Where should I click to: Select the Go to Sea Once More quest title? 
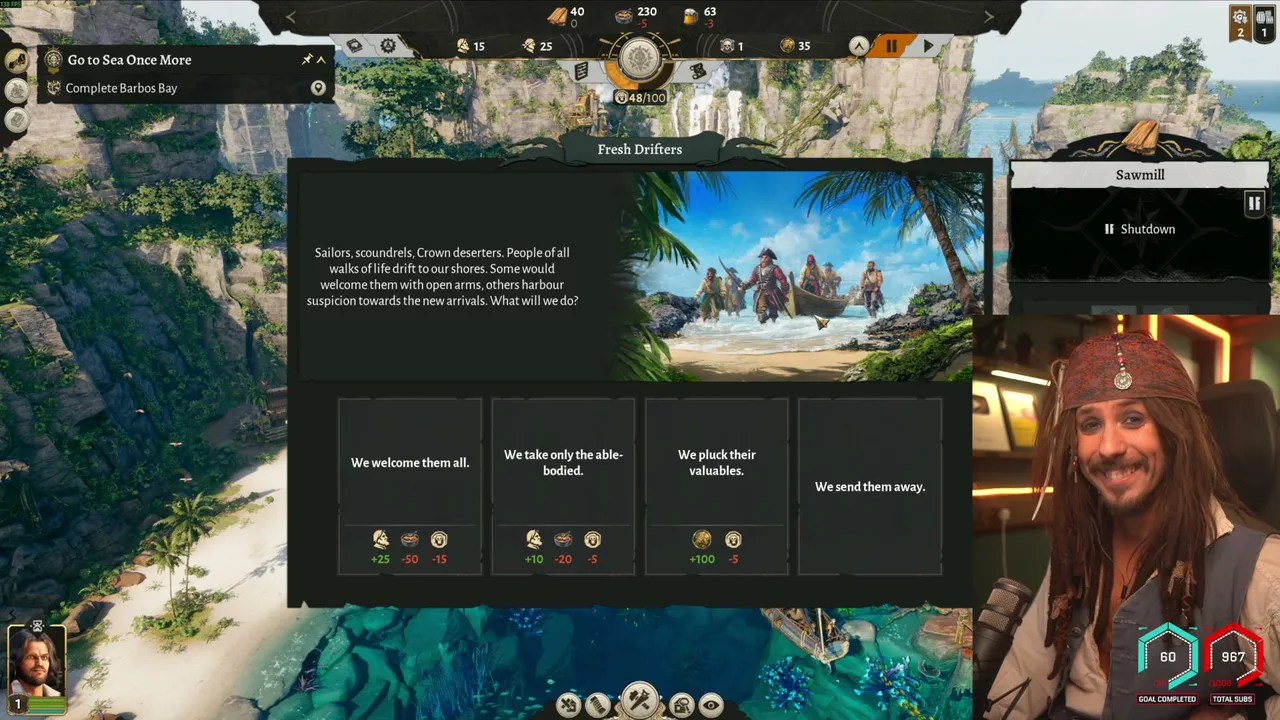(x=129, y=60)
